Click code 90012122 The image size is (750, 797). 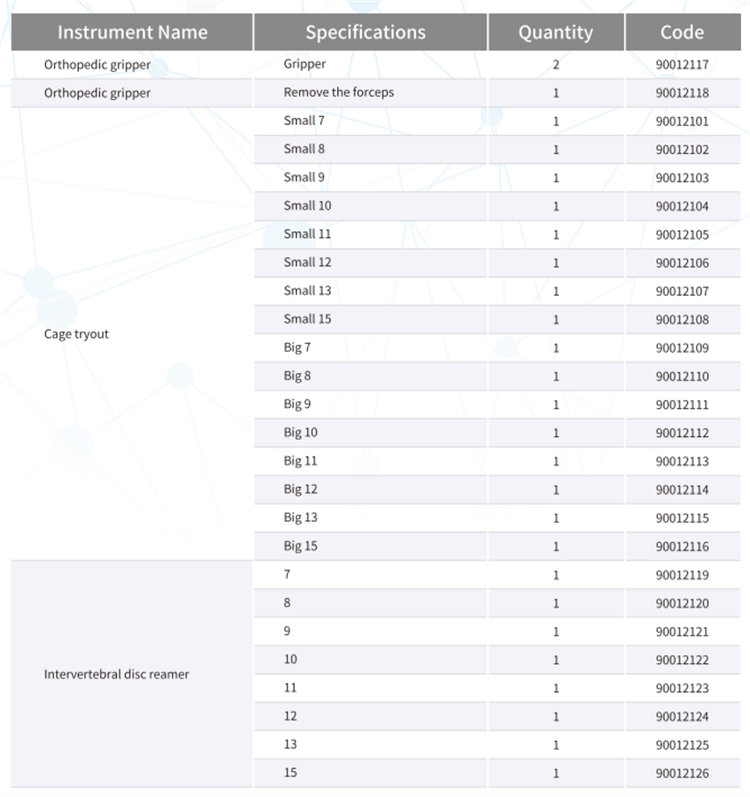pyautogui.click(x=682, y=660)
